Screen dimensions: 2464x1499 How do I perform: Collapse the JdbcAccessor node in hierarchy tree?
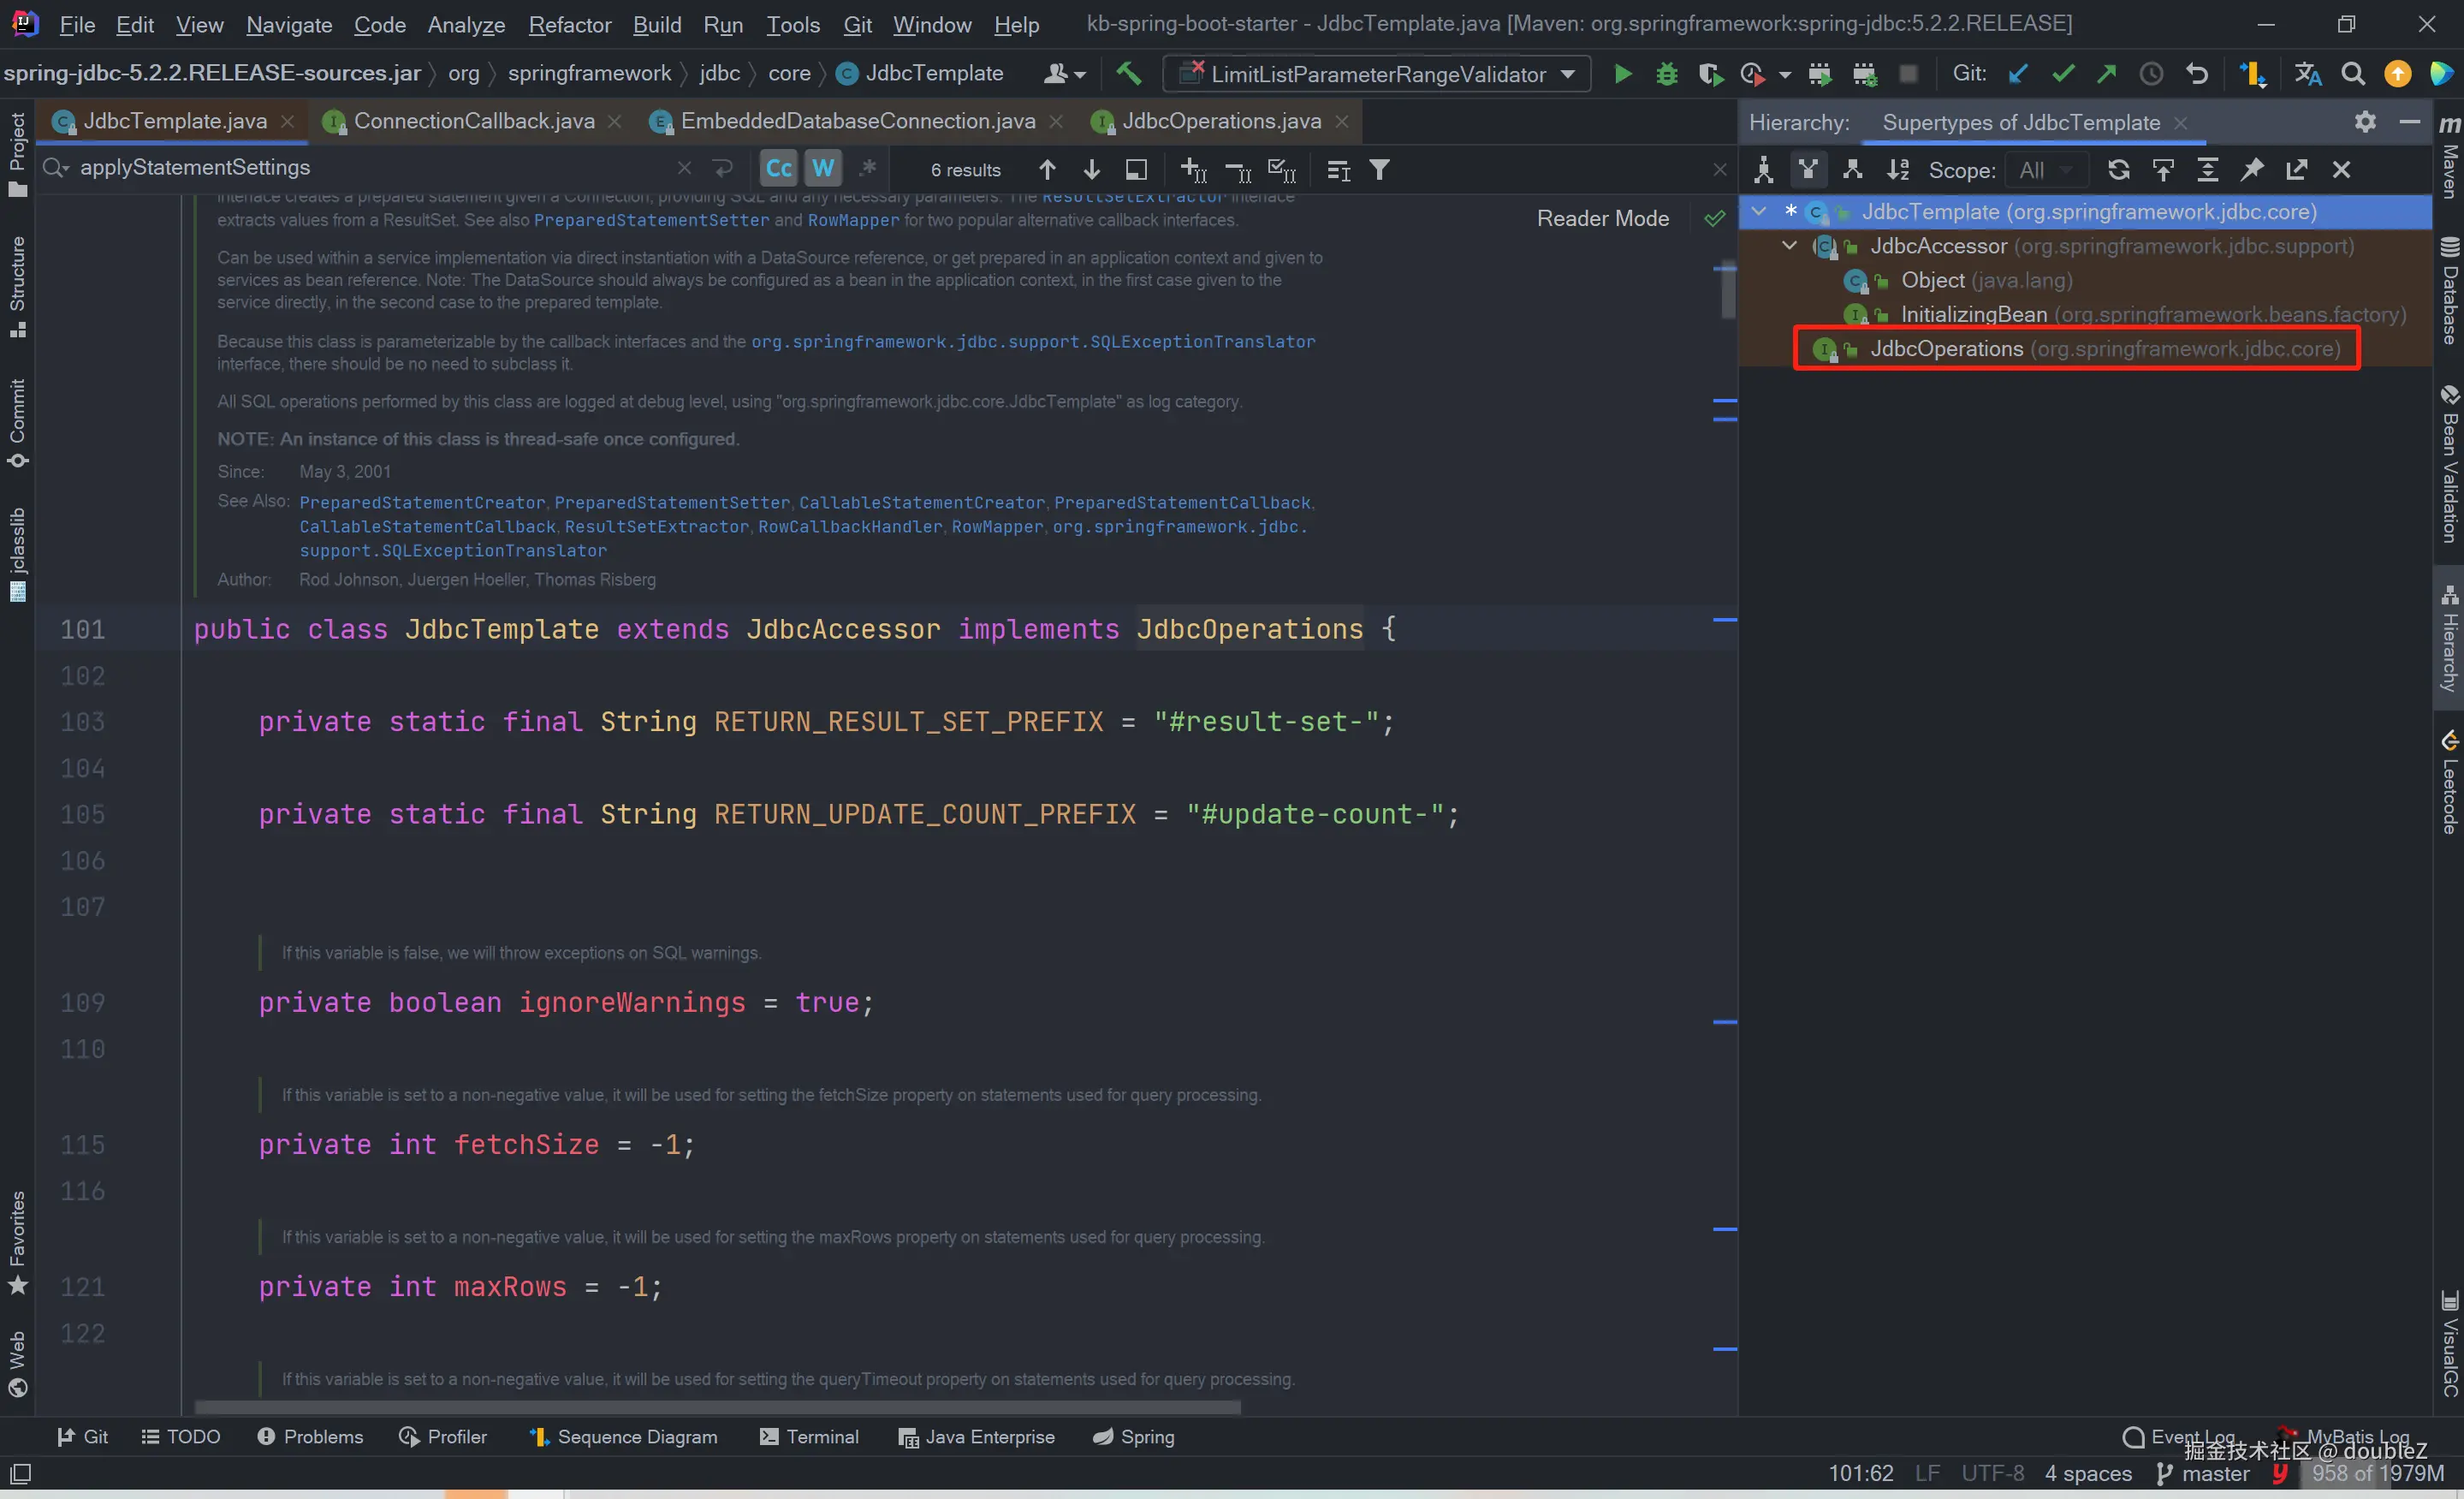[x=1789, y=246]
